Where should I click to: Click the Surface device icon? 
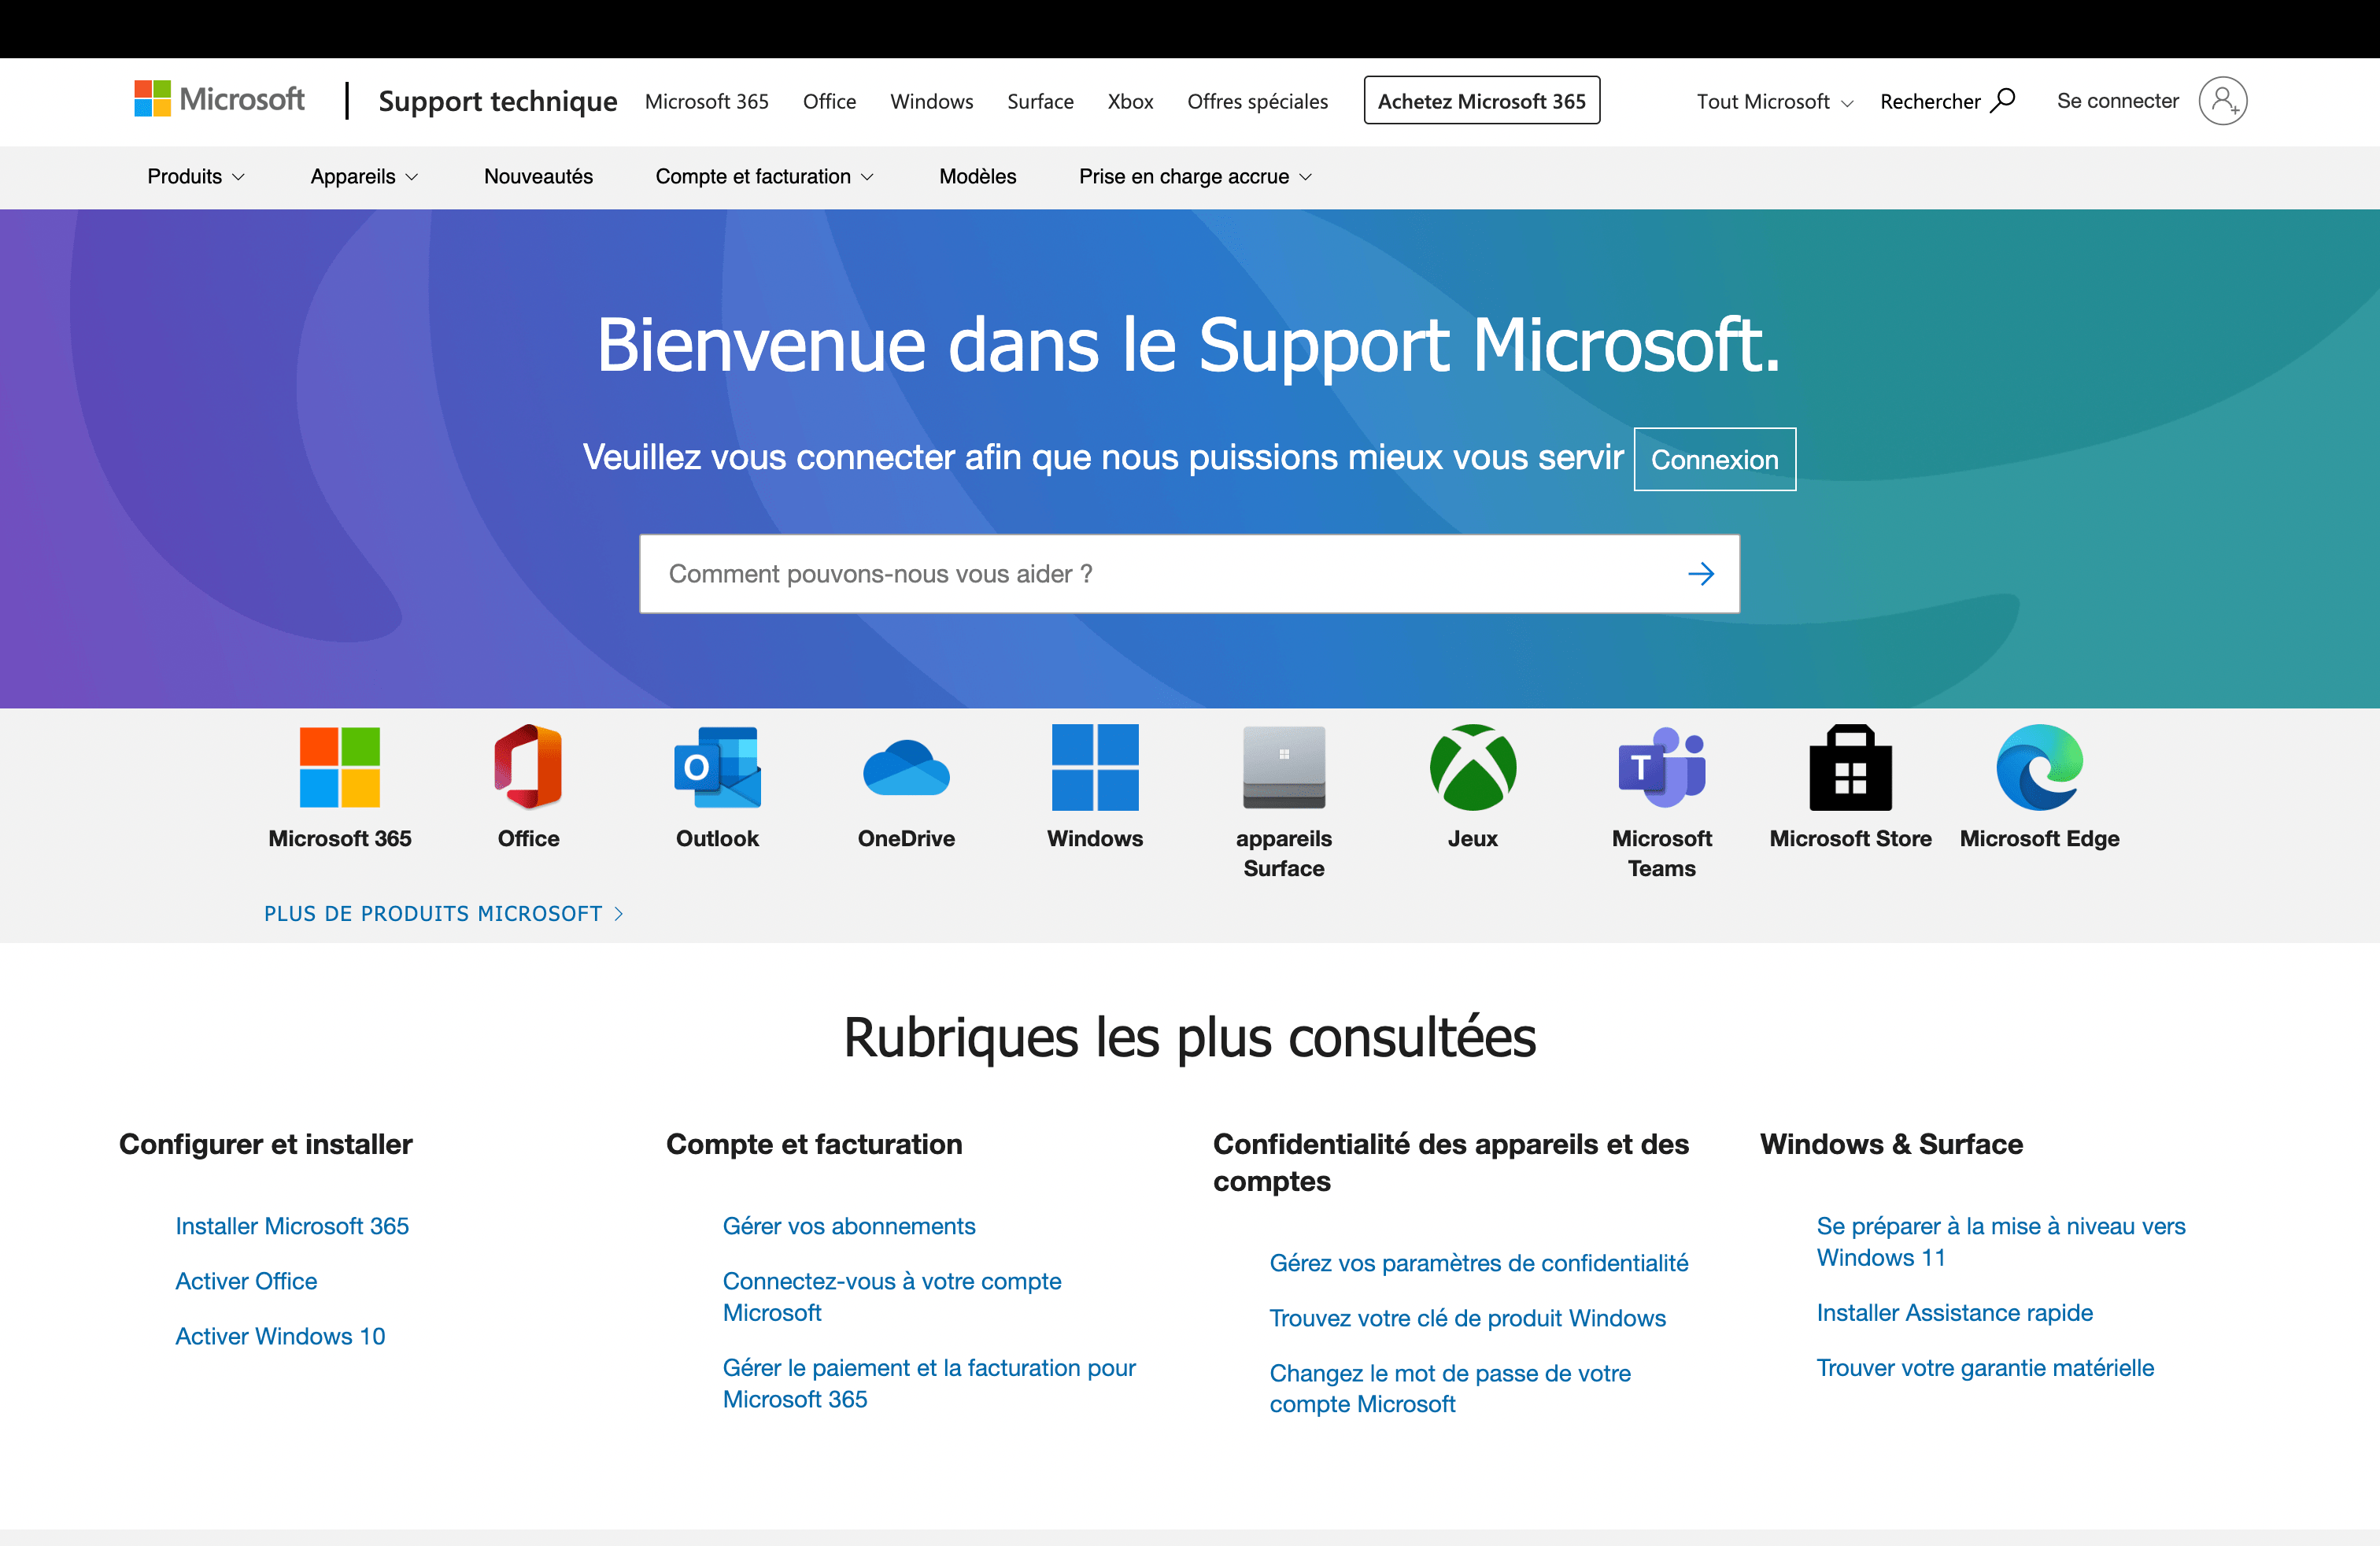1283,767
